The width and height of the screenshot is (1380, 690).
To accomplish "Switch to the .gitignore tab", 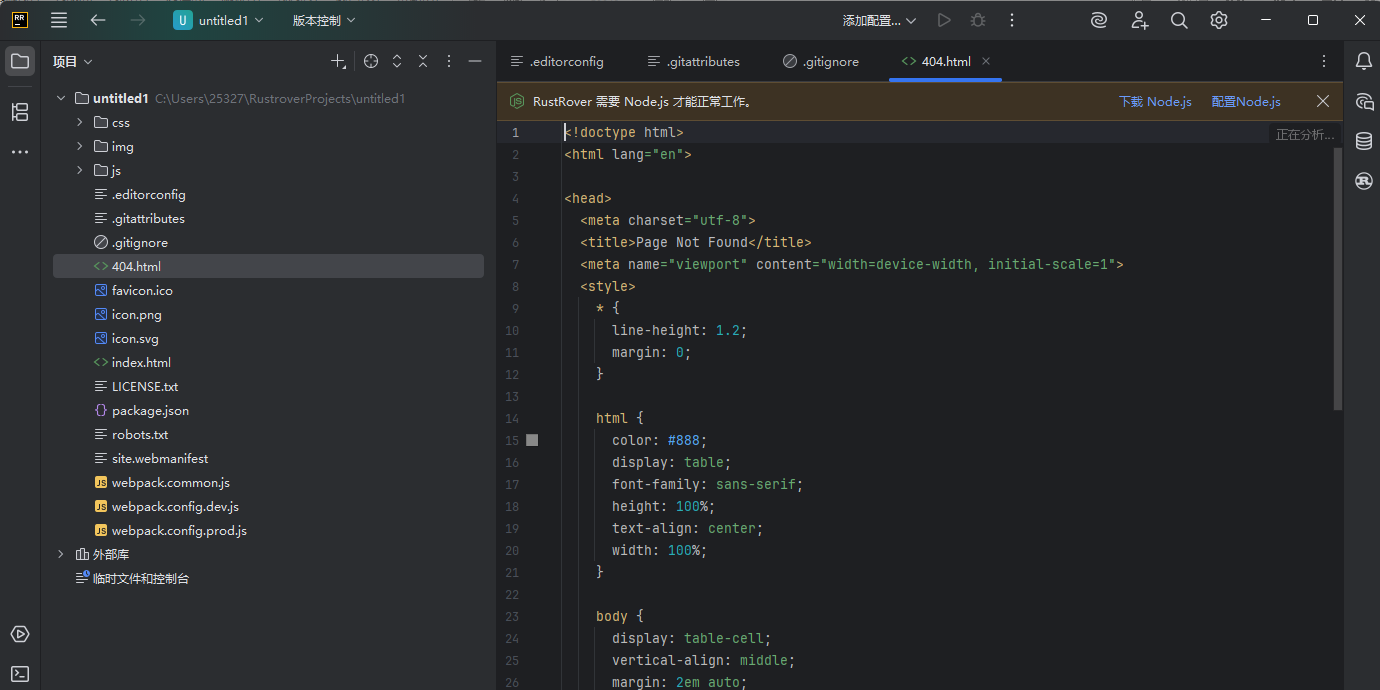I will (821, 61).
